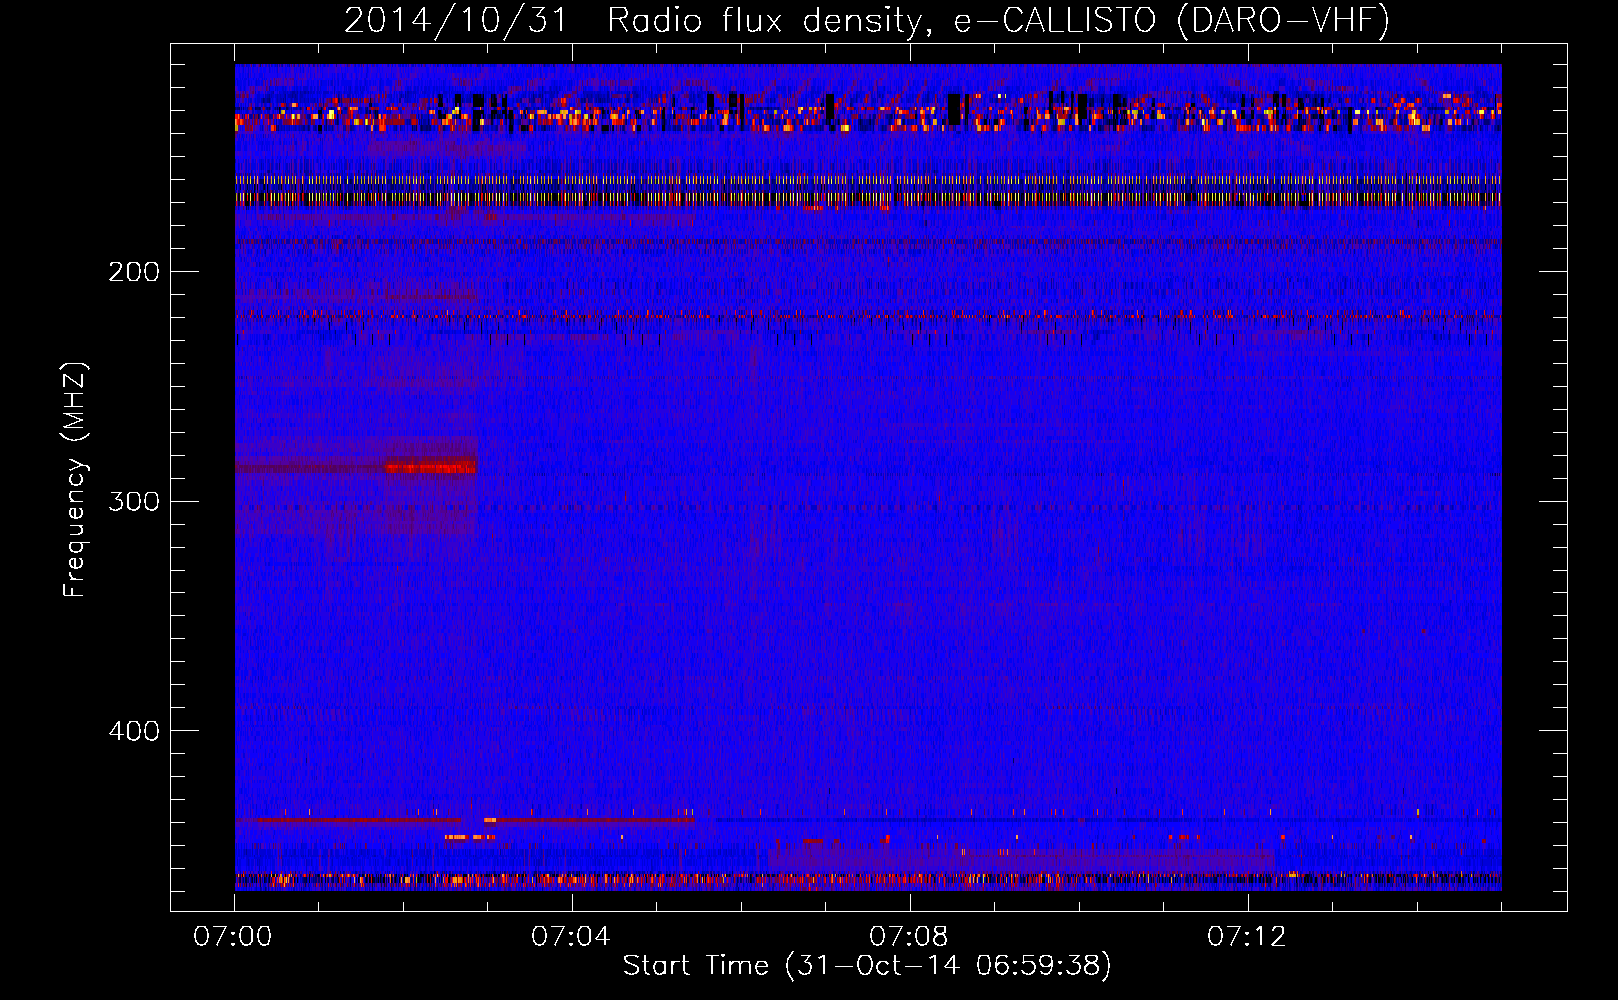Click the 200 frequency tick label
This screenshot has height=1000, width=1618.
(134, 272)
